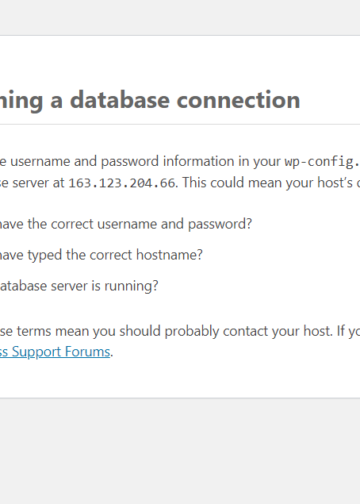
Task: Click the "contact your host" sentence
Action: click(180, 331)
